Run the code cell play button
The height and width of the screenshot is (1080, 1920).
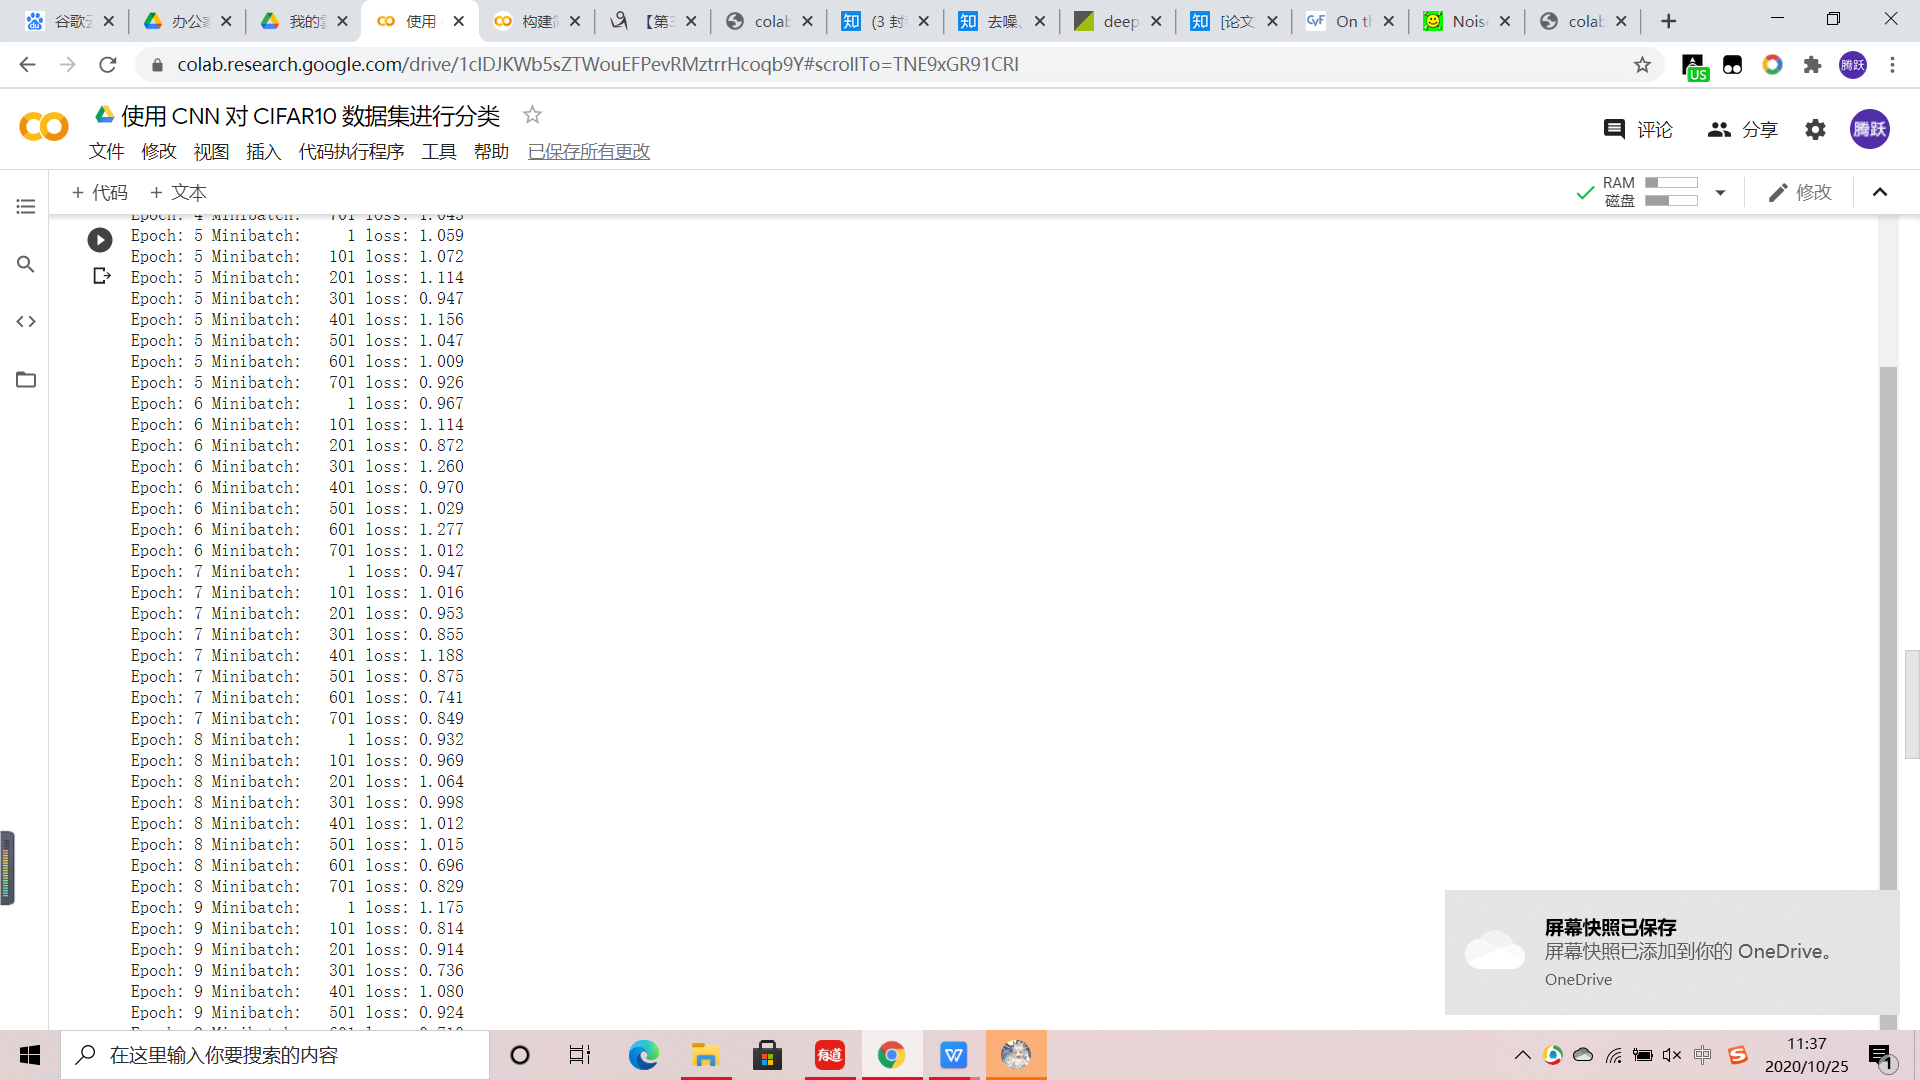tap(100, 240)
